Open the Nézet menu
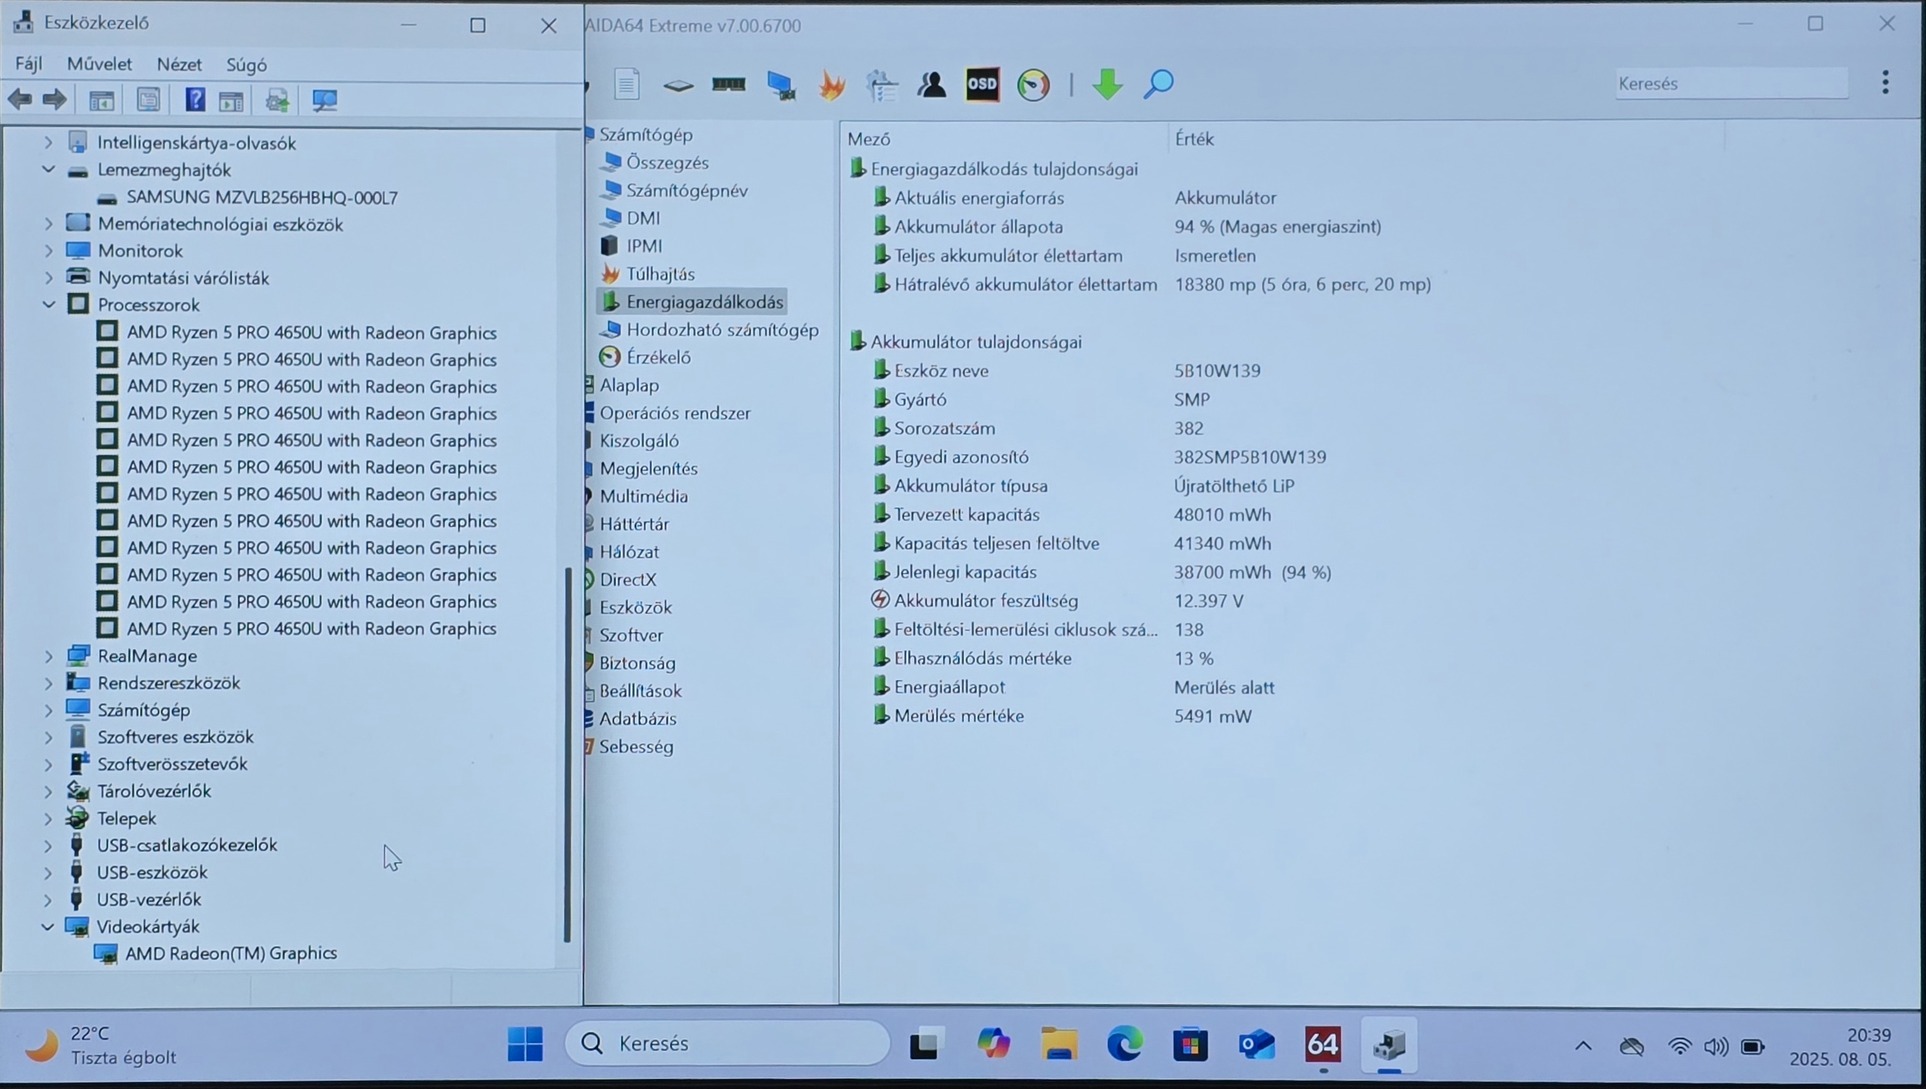Viewport: 1926px width, 1089px height. click(179, 64)
